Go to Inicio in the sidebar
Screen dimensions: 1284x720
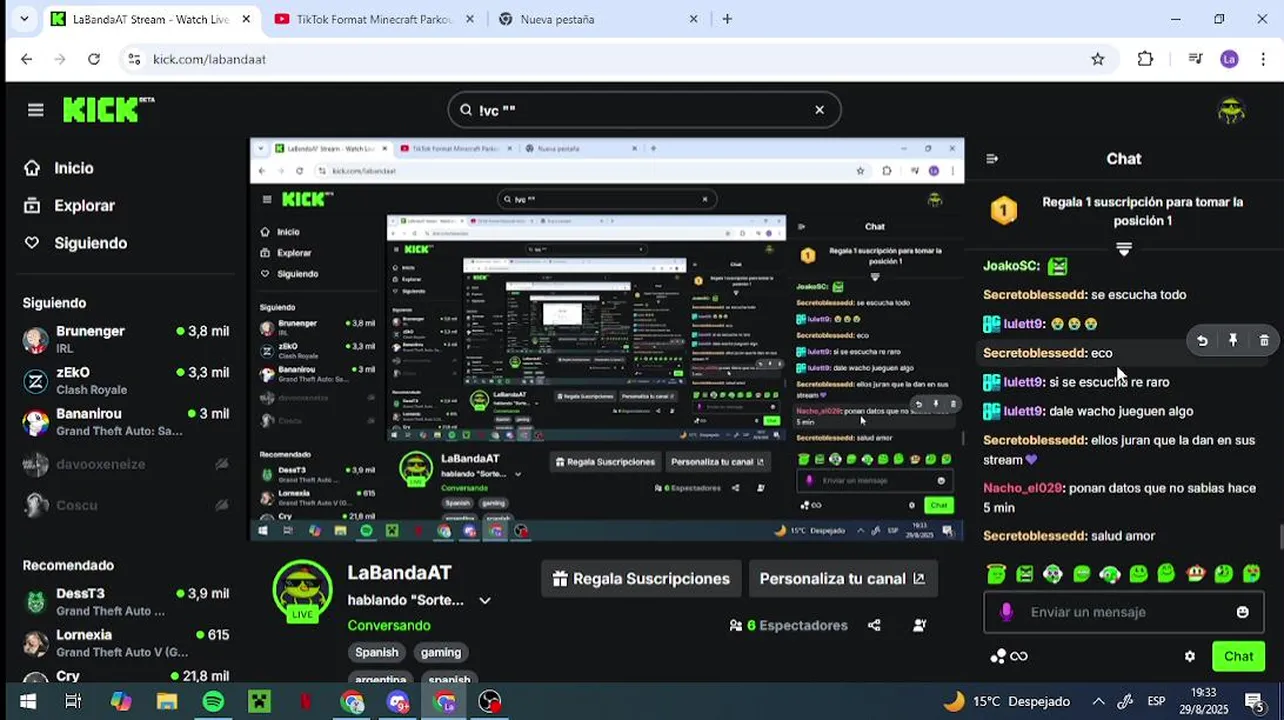pos(73,168)
